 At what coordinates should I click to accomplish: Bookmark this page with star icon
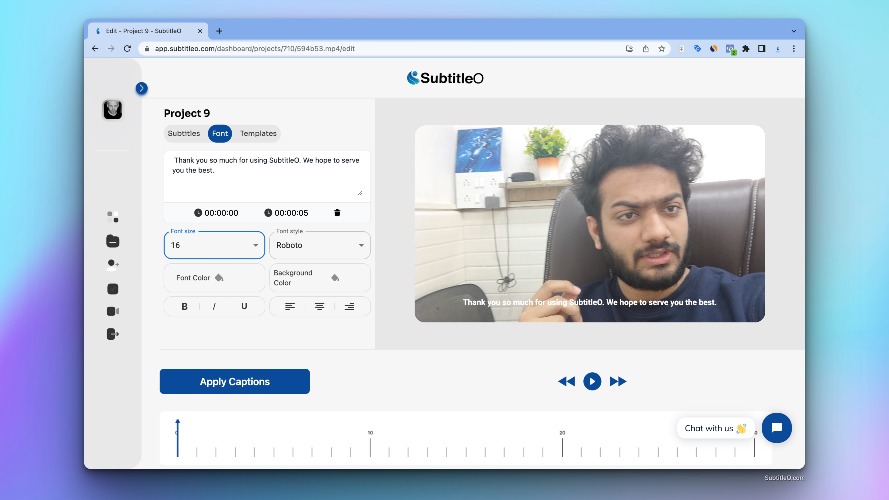coord(662,49)
